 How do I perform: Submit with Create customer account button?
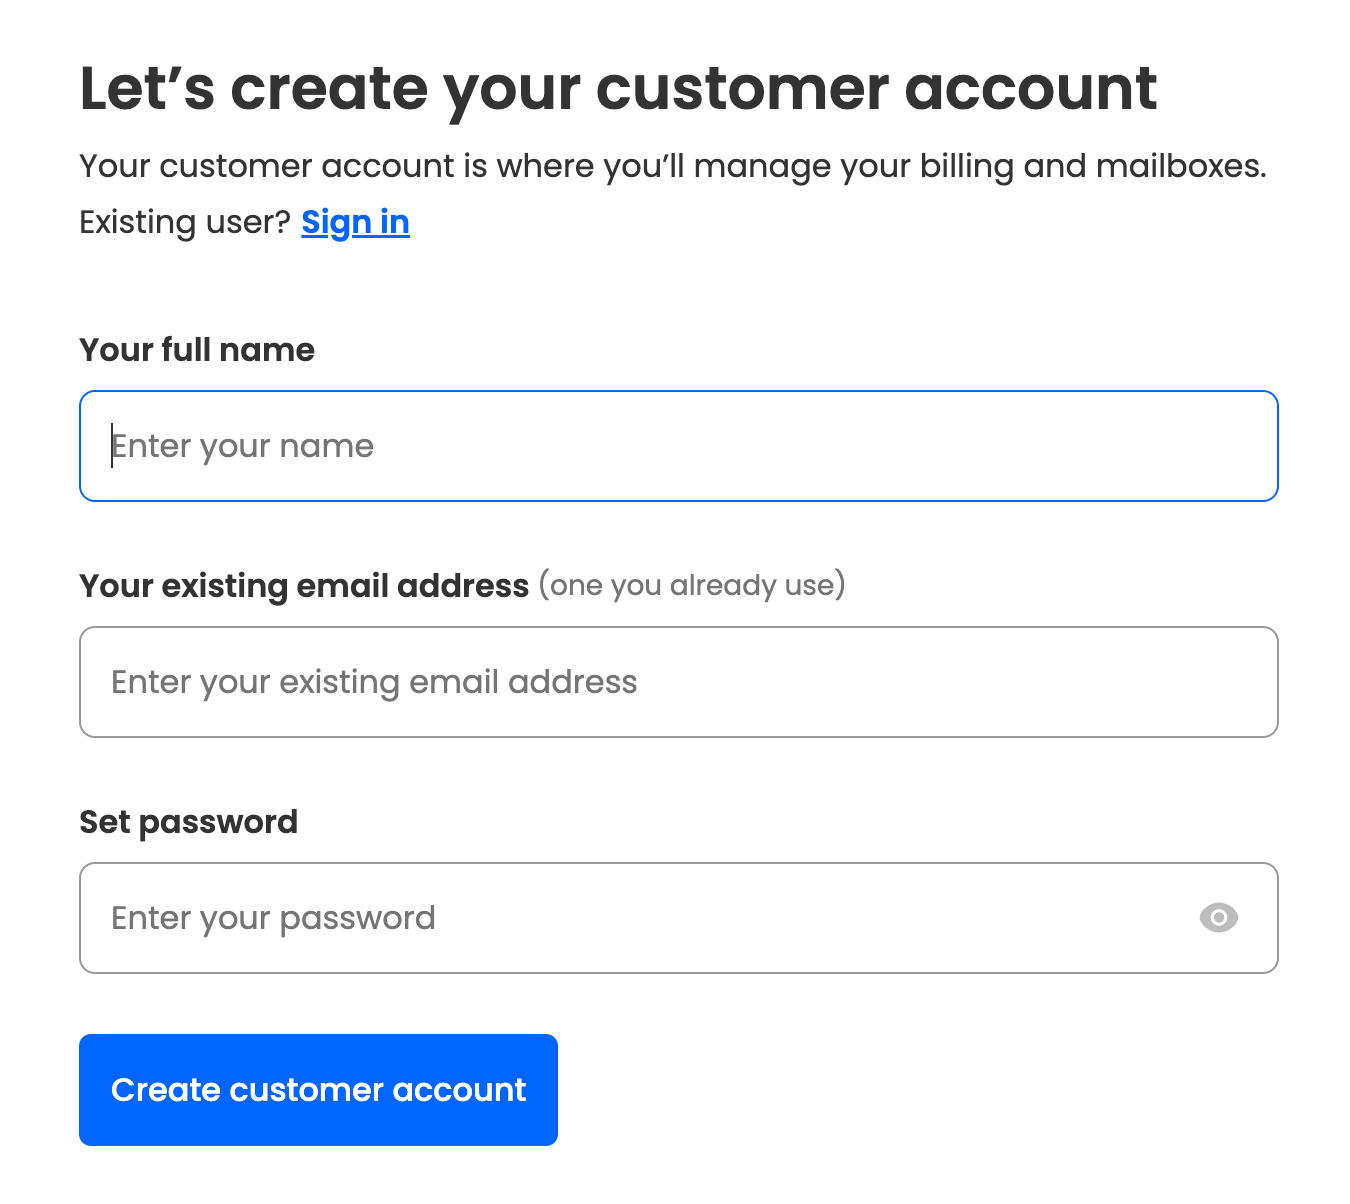coord(318,1090)
